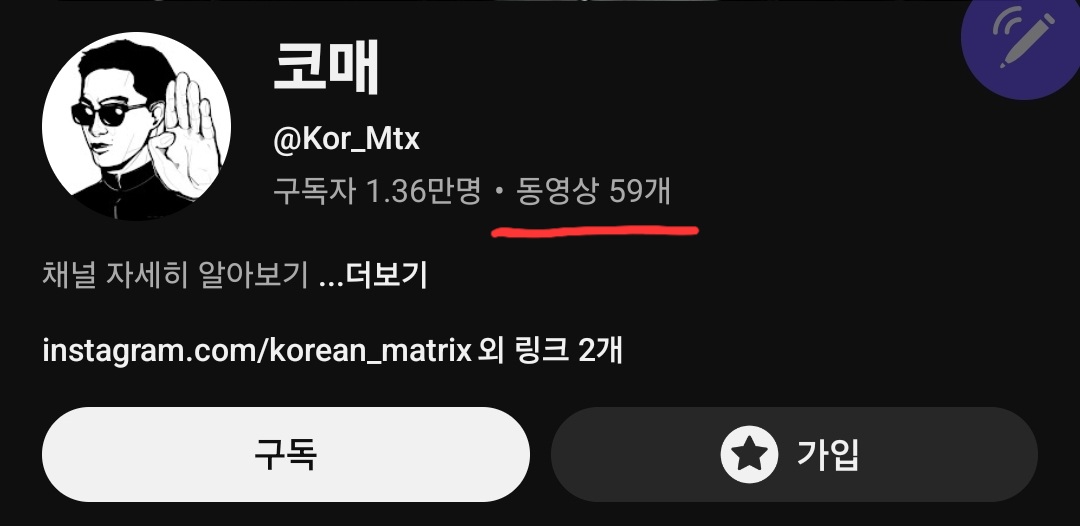
Task: Tap the raised hand in the avatar
Action: 185,134
